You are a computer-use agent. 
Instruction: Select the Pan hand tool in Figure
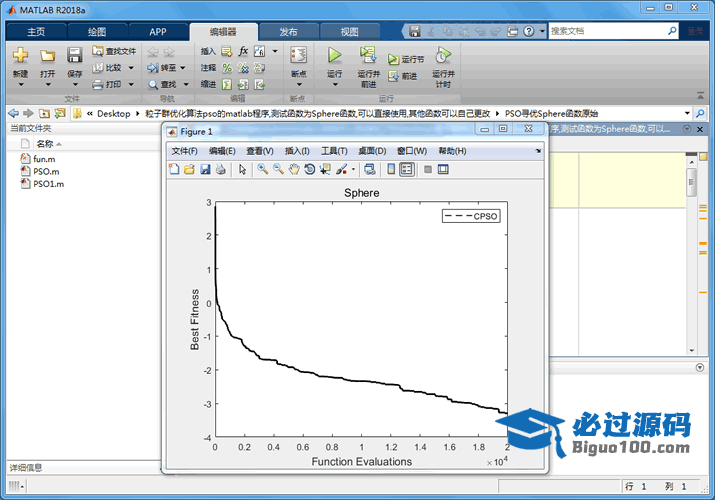294,170
